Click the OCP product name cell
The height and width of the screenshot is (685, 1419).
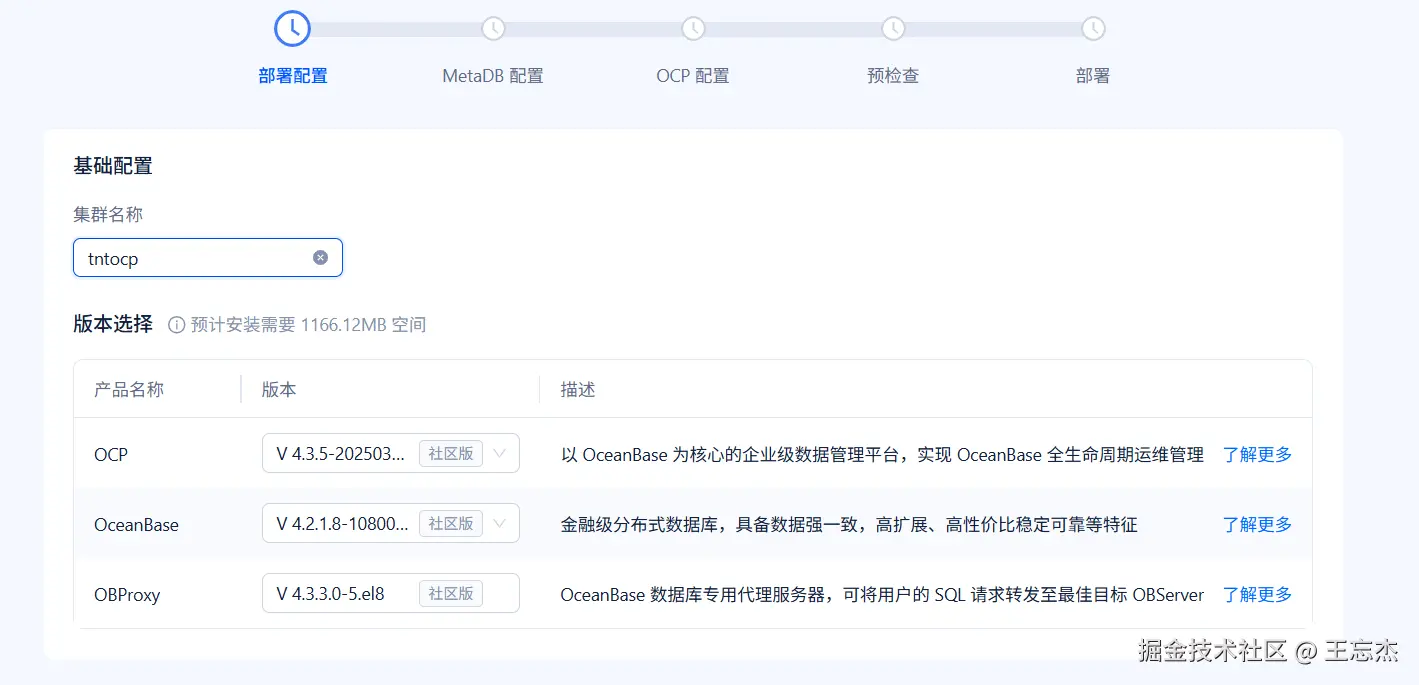pyautogui.click(x=111, y=454)
